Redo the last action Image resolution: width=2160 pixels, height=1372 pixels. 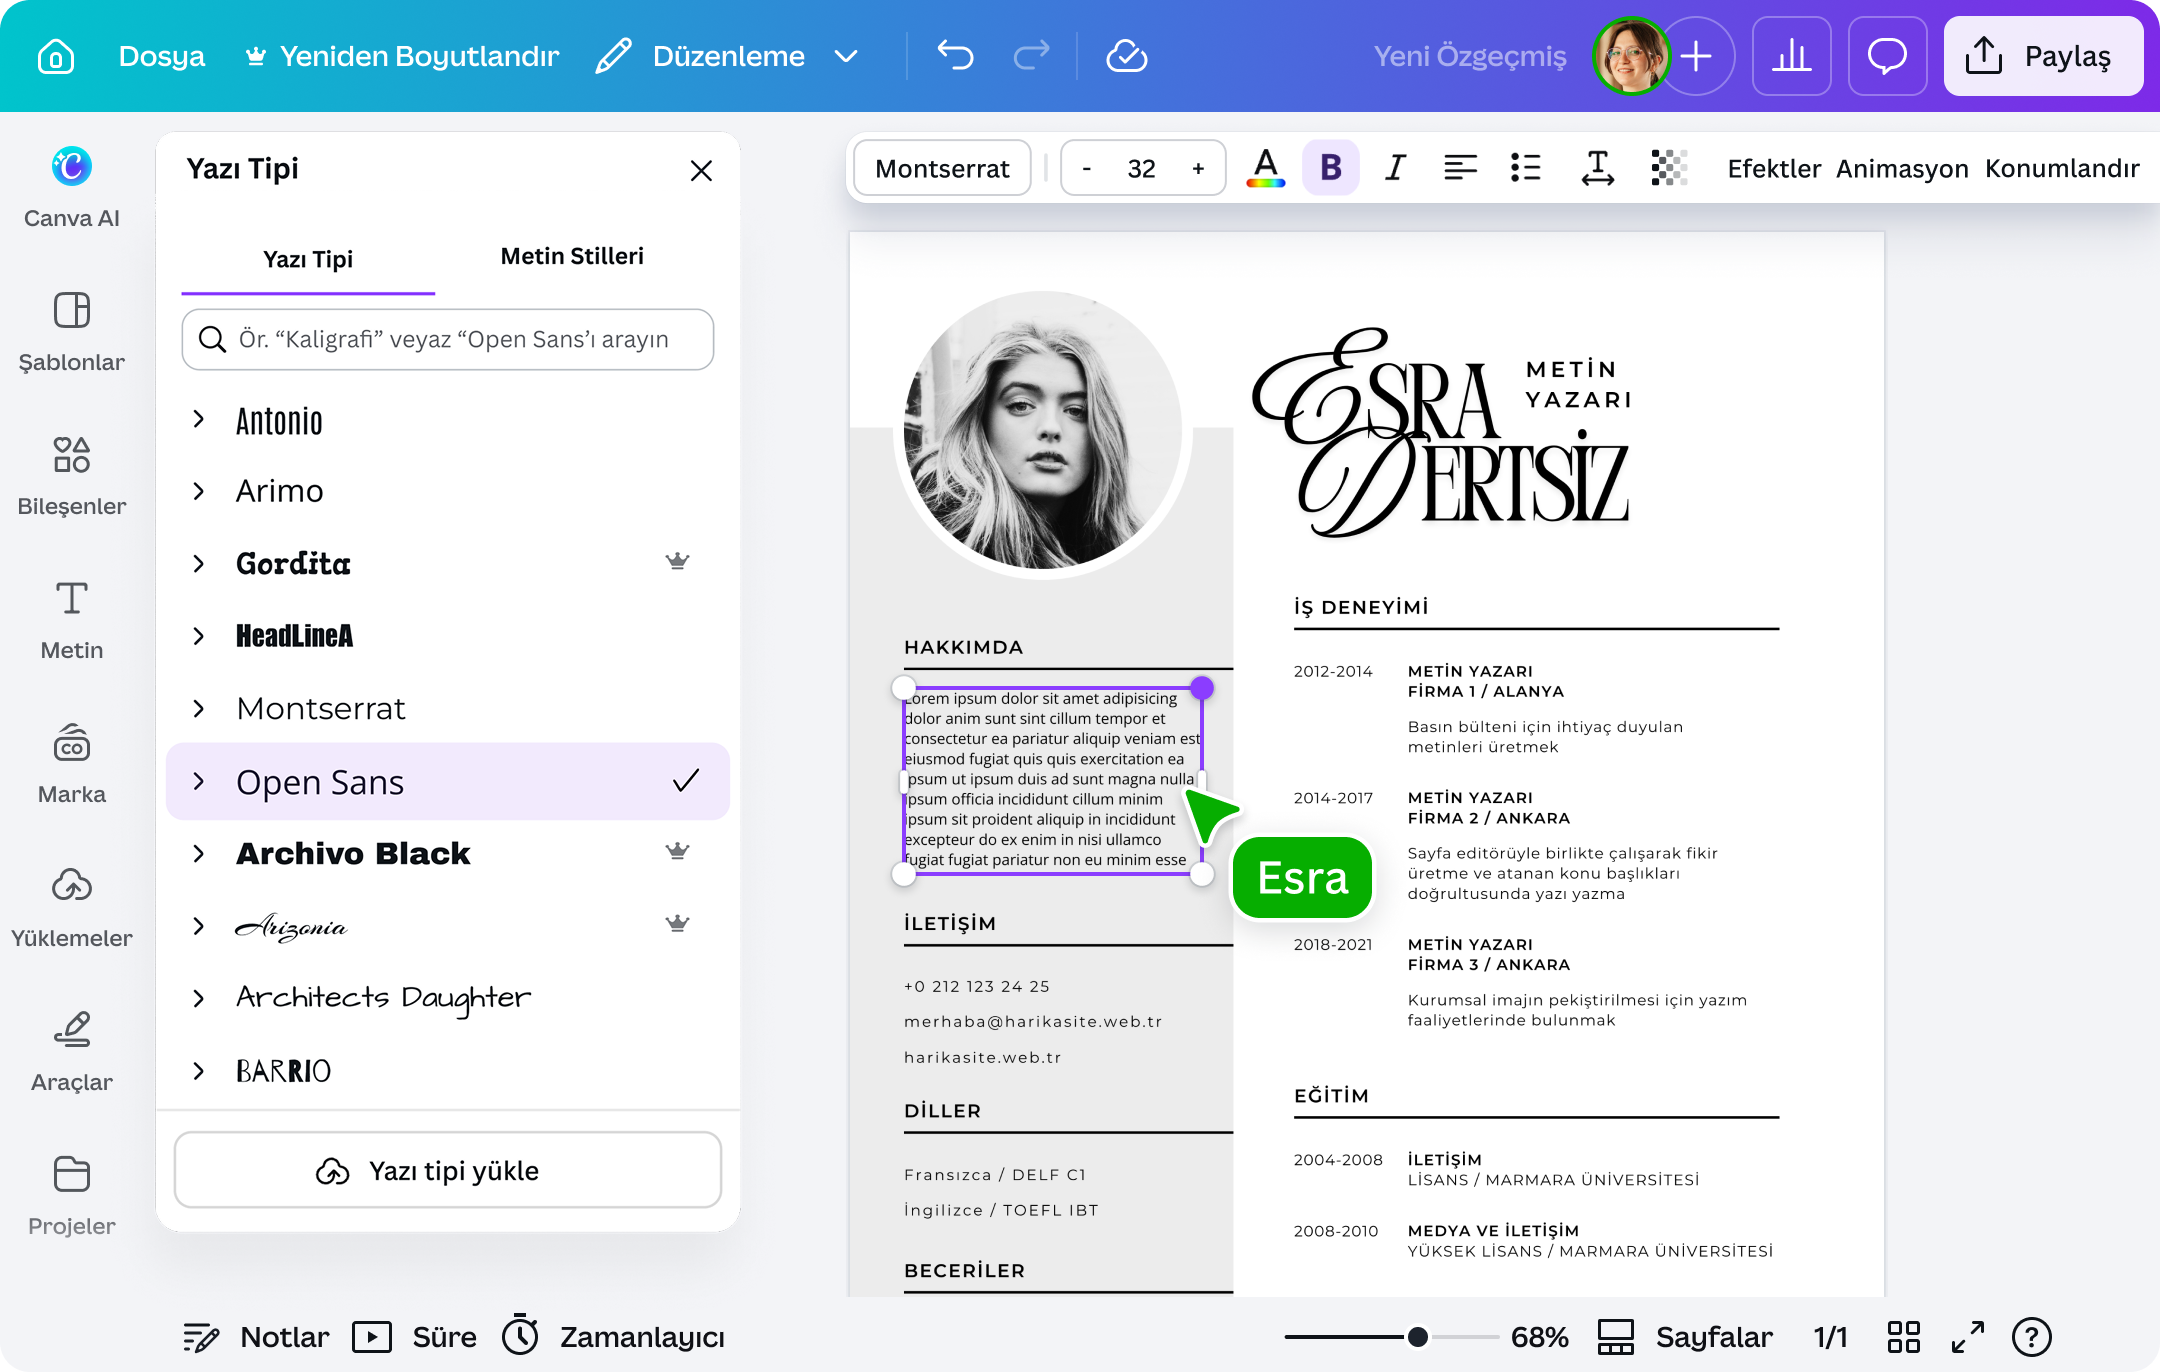1031,56
